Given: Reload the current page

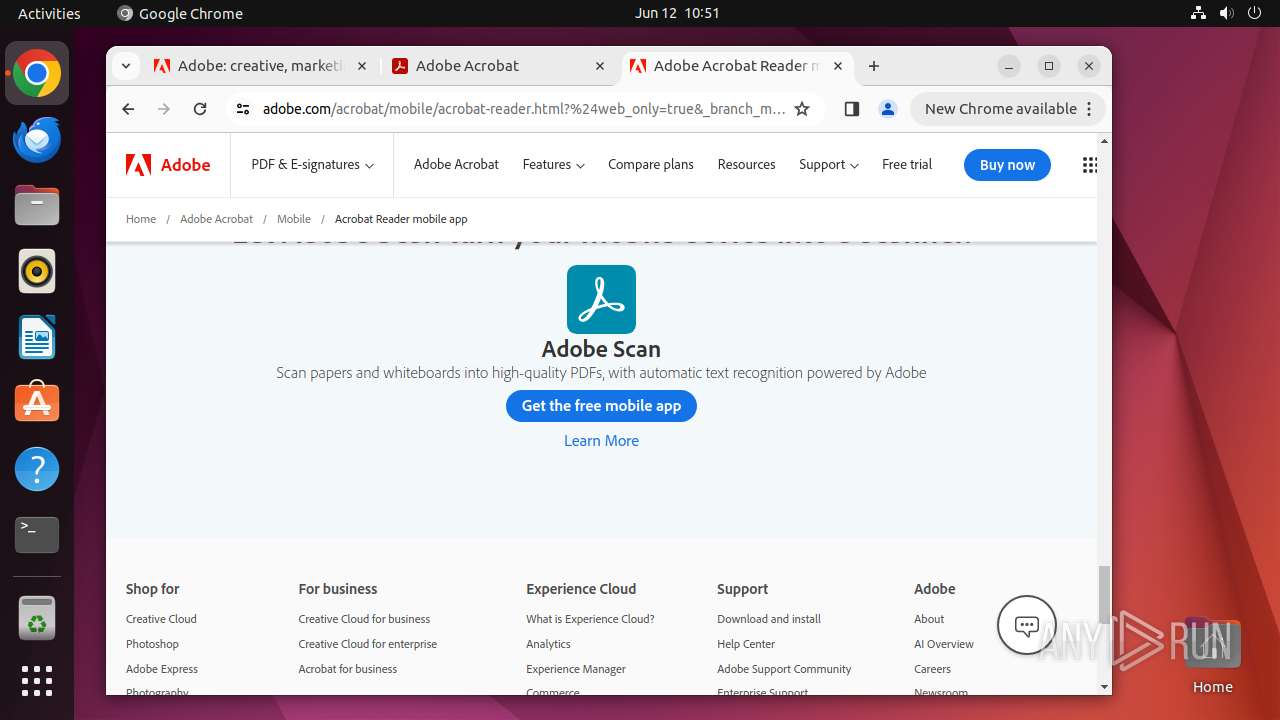Looking at the screenshot, I should [200, 109].
